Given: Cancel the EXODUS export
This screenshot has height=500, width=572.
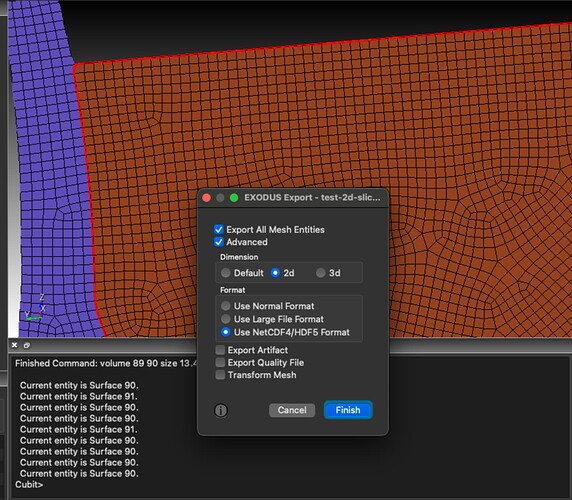Looking at the screenshot, I should click(x=292, y=410).
